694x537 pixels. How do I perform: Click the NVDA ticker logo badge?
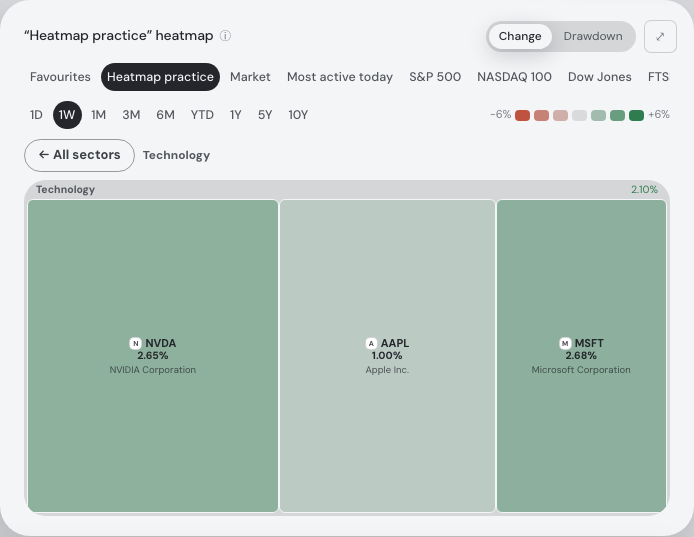pos(135,343)
